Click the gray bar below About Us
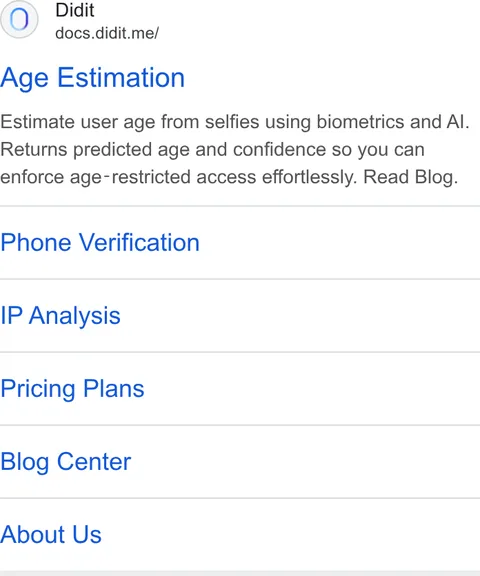The image size is (480, 576). click(240, 573)
